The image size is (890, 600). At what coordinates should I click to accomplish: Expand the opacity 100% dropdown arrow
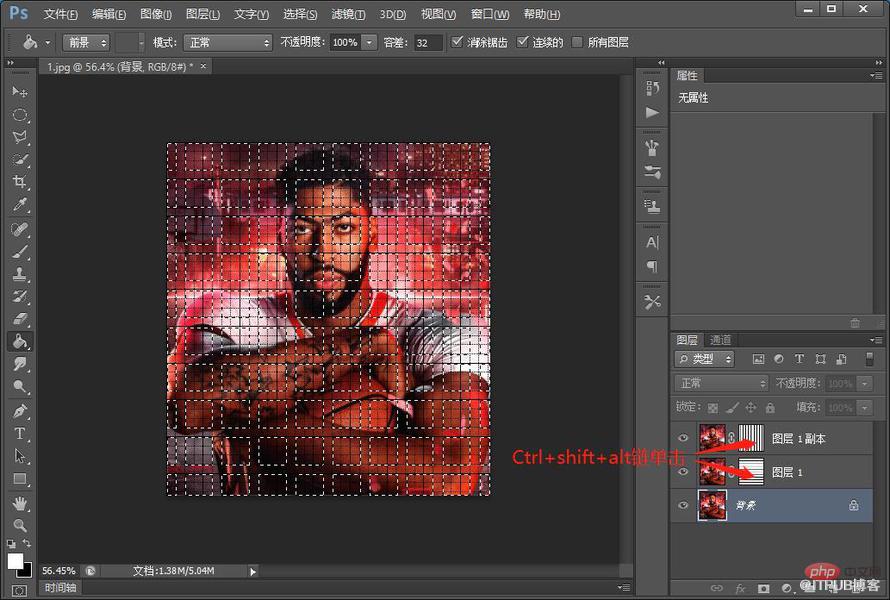click(370, 43)
